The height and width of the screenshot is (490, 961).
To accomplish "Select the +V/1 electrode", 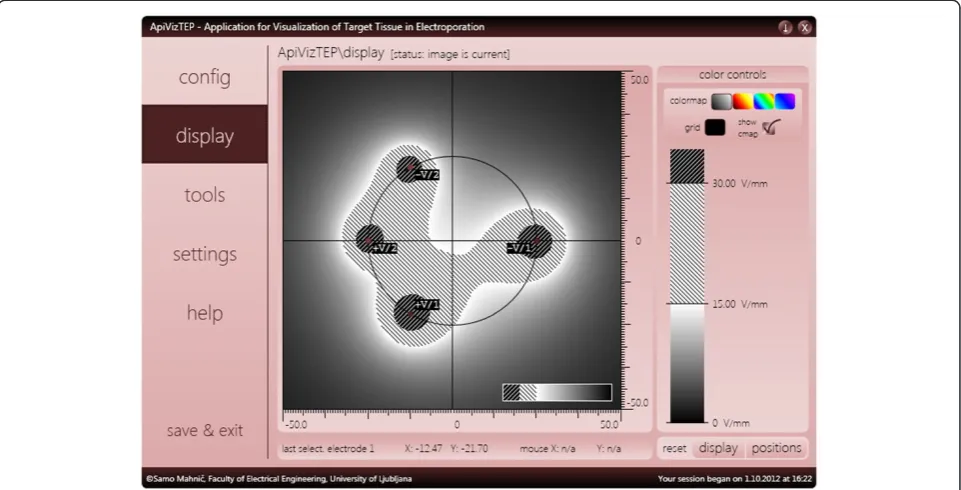I will 411,312.
